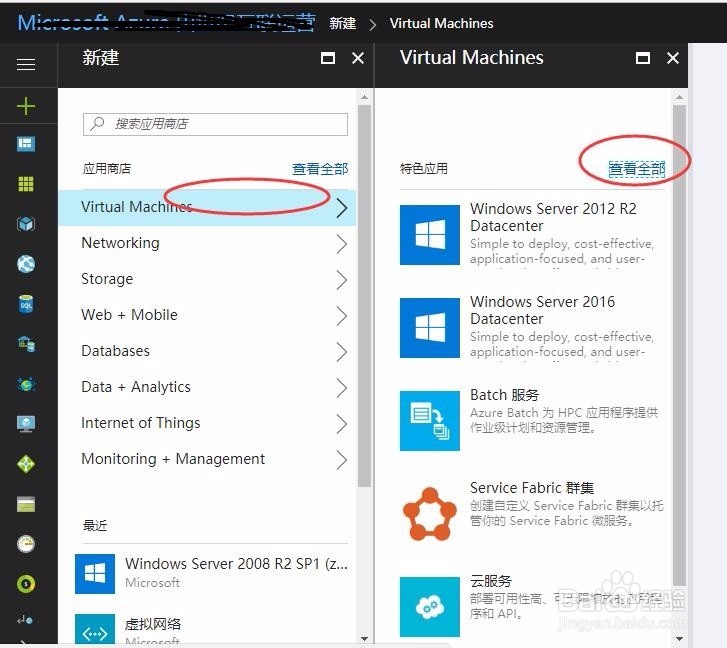Open the SQL databases icon
Screen dimensions: 727x648
point(26,305)
